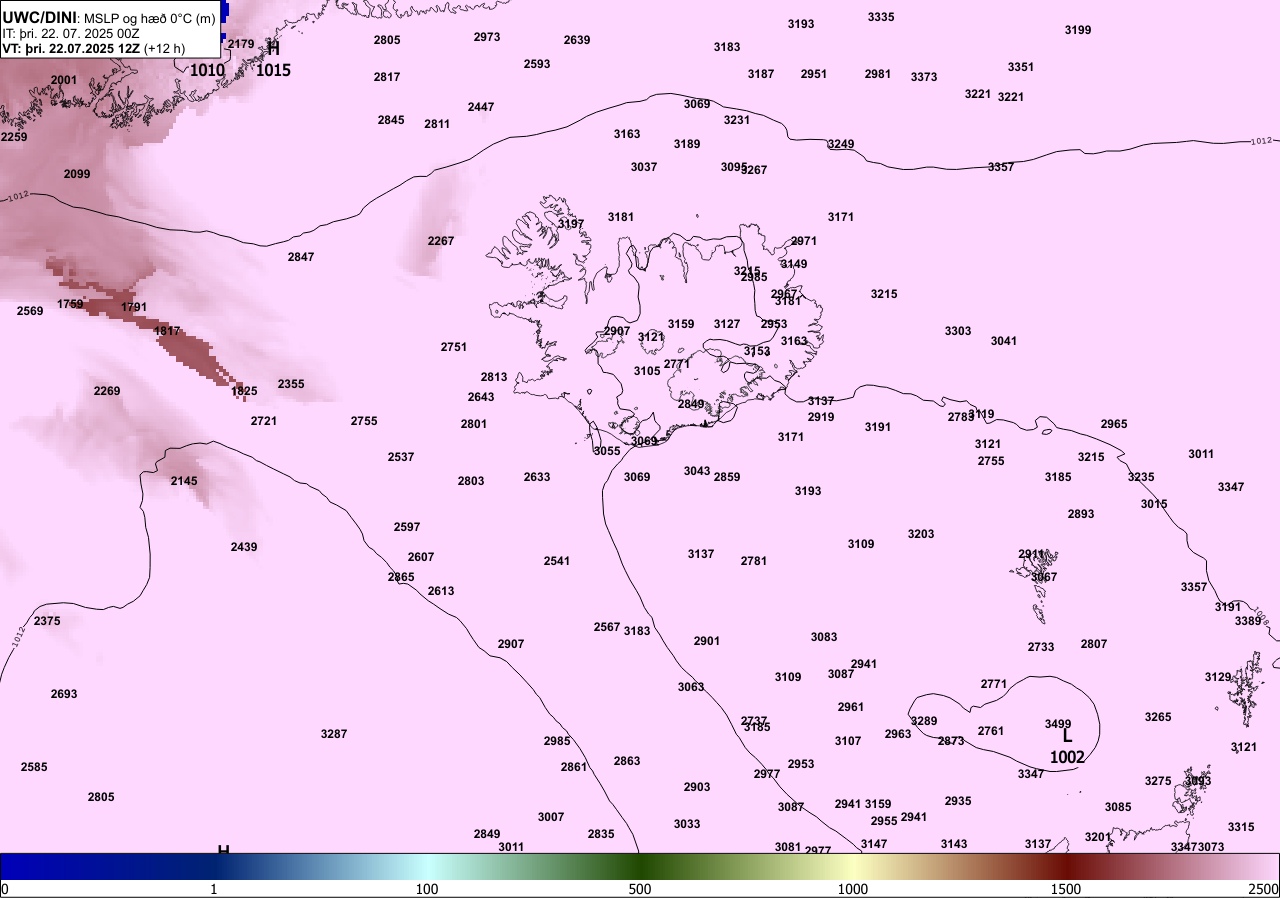Image resolution: width=1280 pixels, height=898 pixels.
Task: Click the 3499 height value
Action: pyautogui.click(x=1058, y=723)
